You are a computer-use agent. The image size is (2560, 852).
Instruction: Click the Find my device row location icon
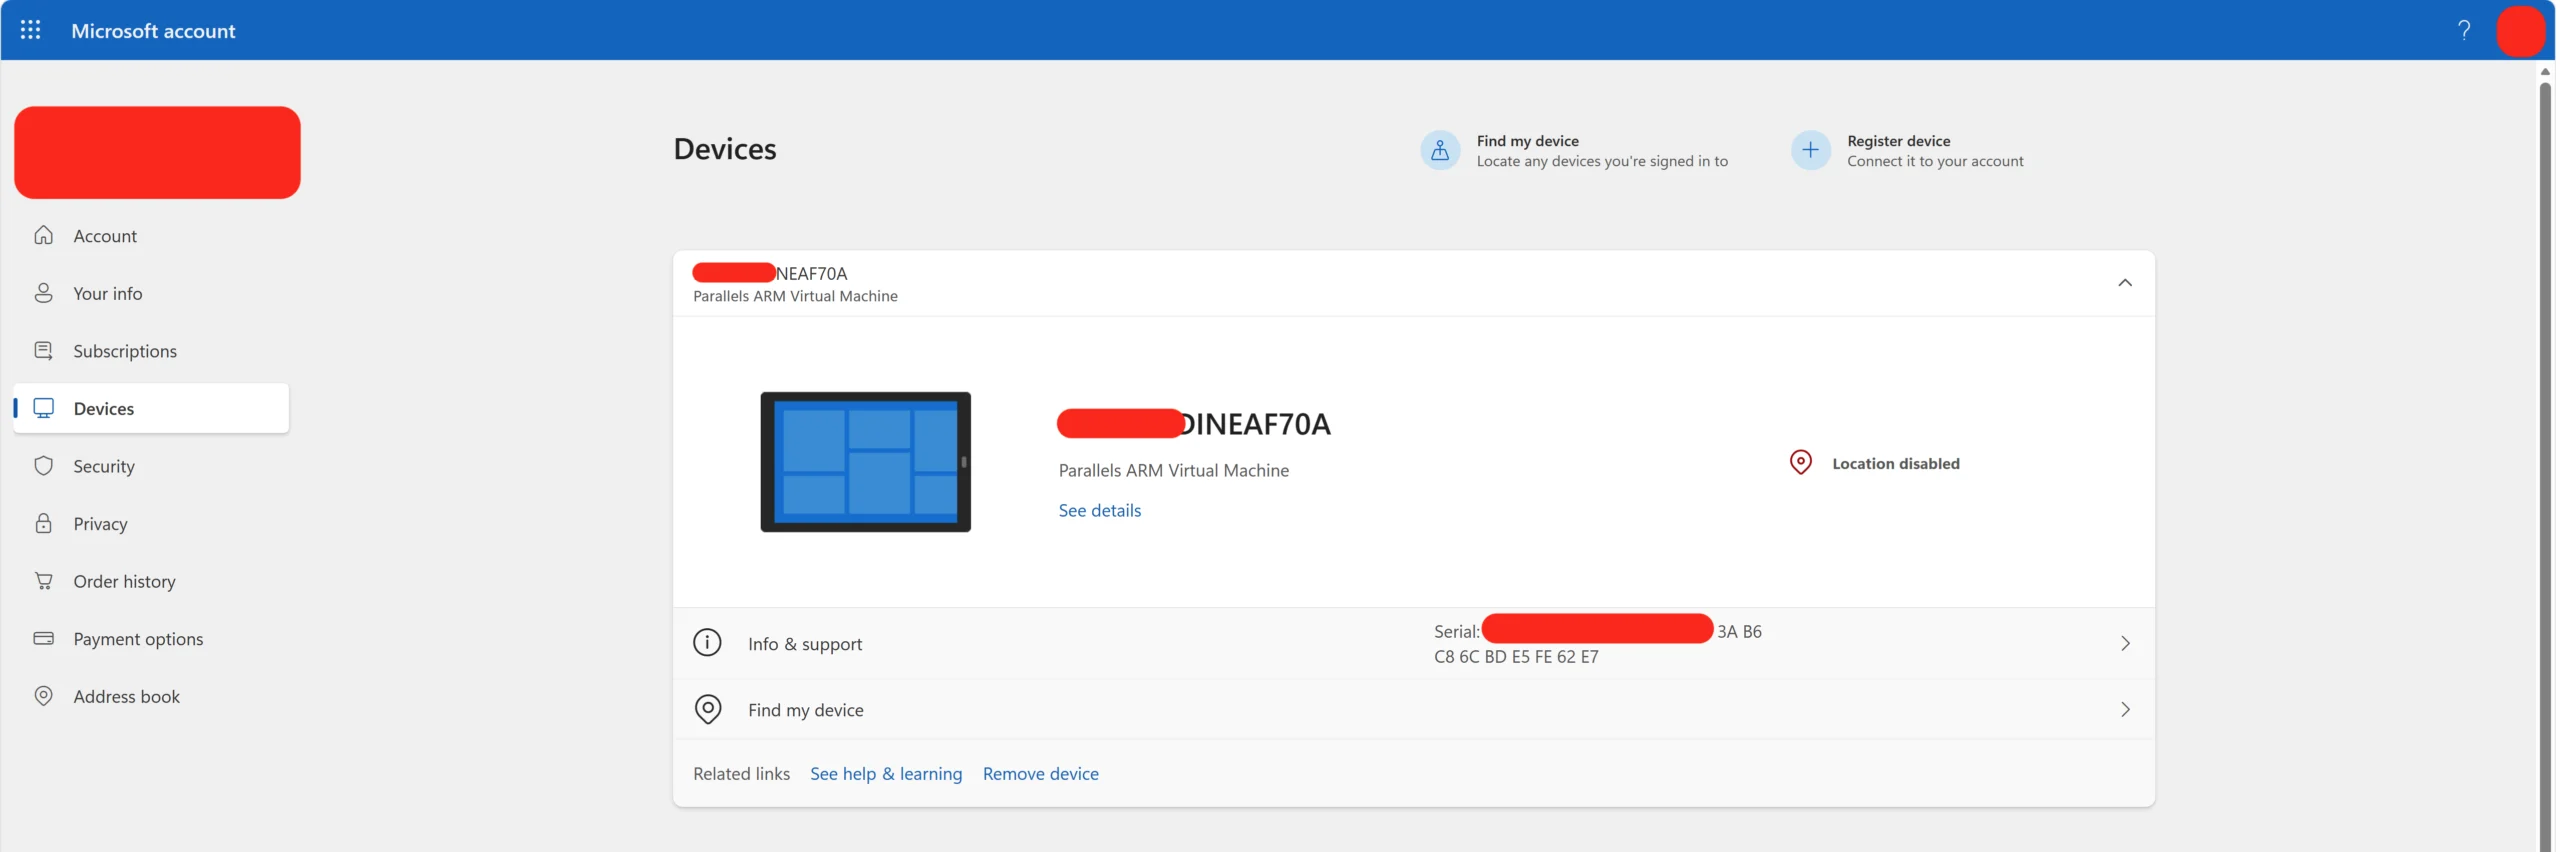tap(708, 709)
